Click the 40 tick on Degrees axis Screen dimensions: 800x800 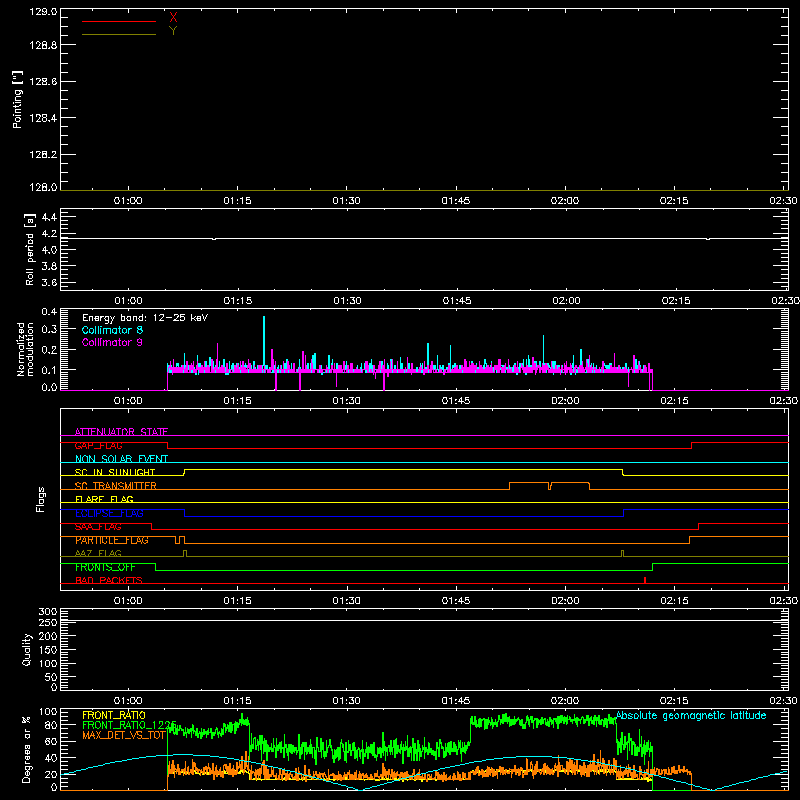tap(51, 758)
